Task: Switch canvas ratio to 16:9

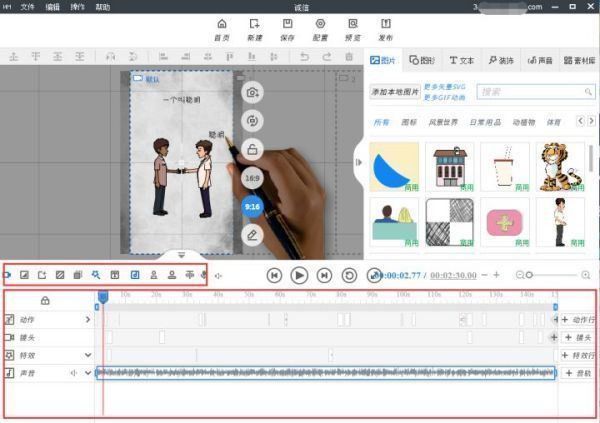Action: [x=252, y=178]
